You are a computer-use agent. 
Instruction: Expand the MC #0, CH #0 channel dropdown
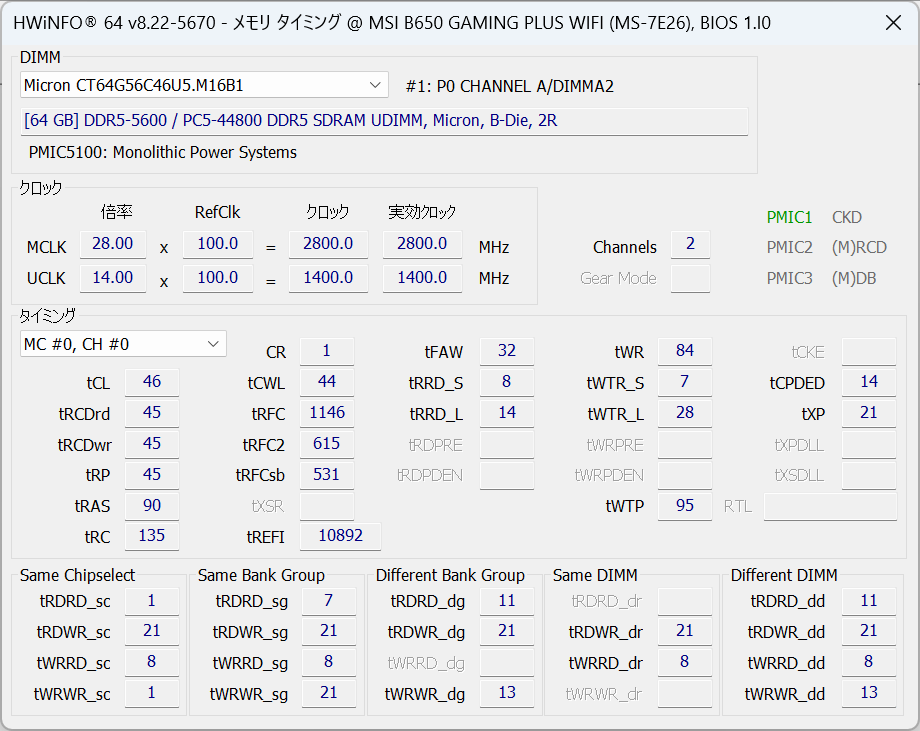[123, 344]
